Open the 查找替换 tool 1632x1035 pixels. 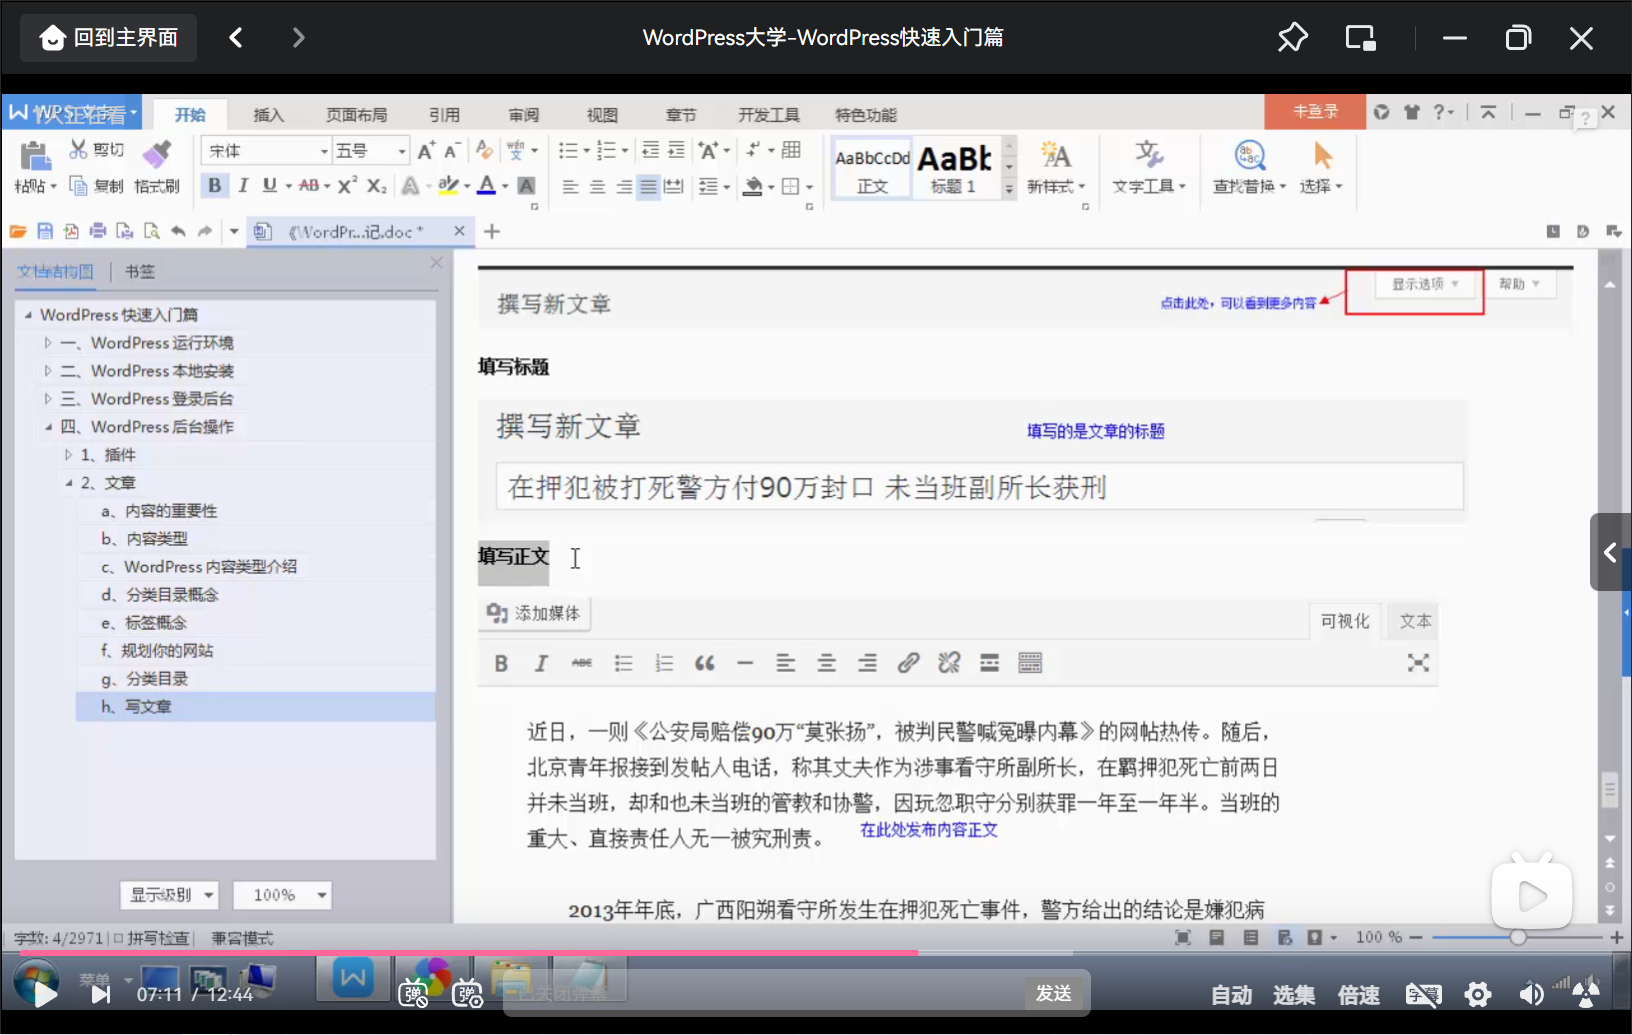coord(1249,167)
